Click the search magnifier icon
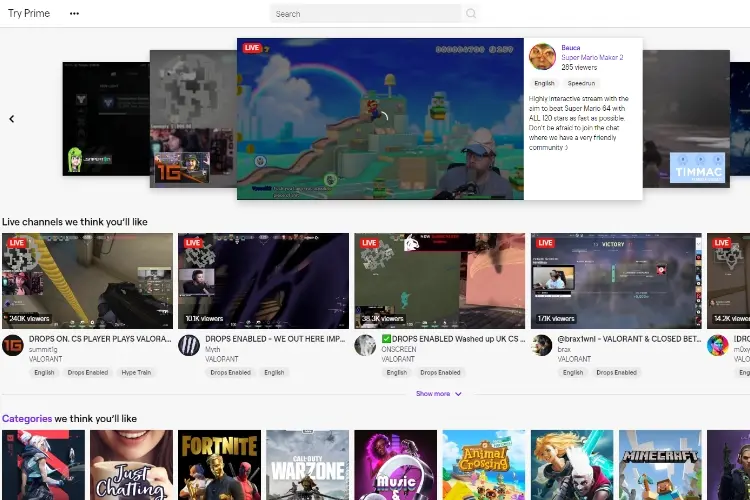Viewport: 750px width, 500px height. [x=471, y=13]
